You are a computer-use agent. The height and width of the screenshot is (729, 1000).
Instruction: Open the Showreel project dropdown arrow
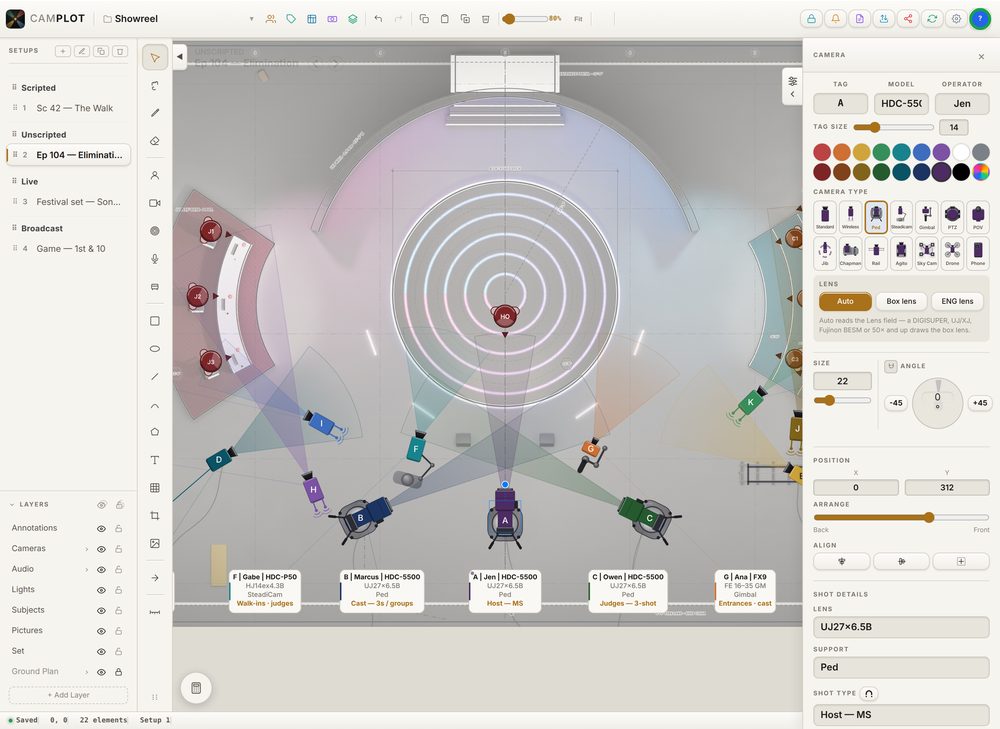(251, 19)
